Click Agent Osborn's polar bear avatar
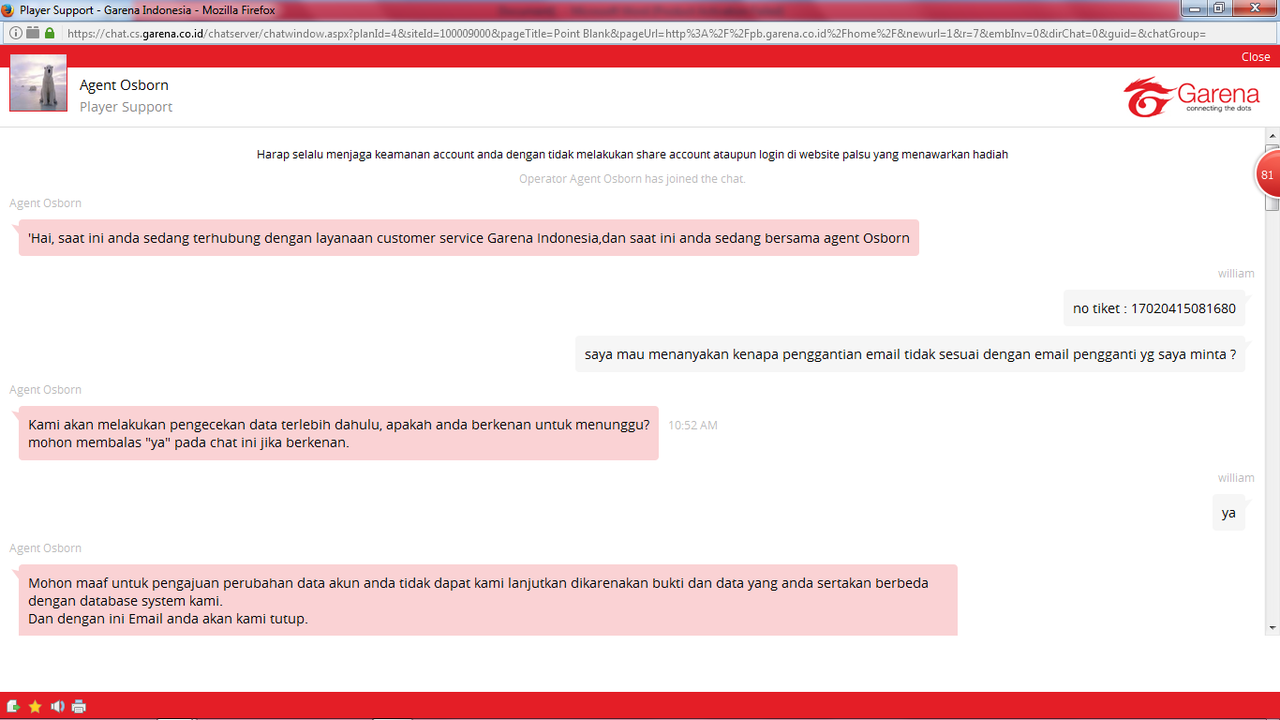 (x=38, y=83)
